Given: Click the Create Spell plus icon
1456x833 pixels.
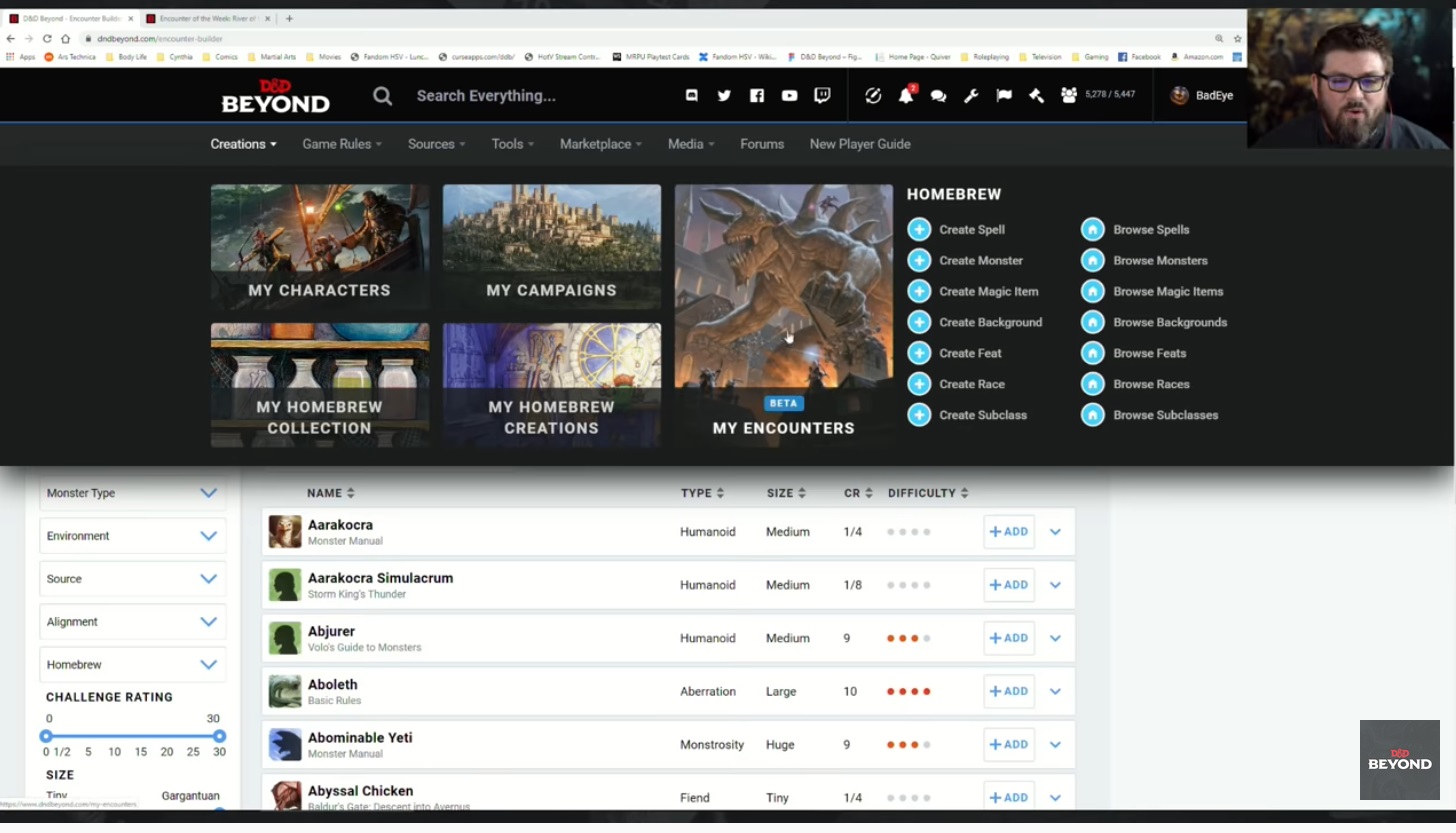Looking at the screenshot, I should tap(919, 229).
